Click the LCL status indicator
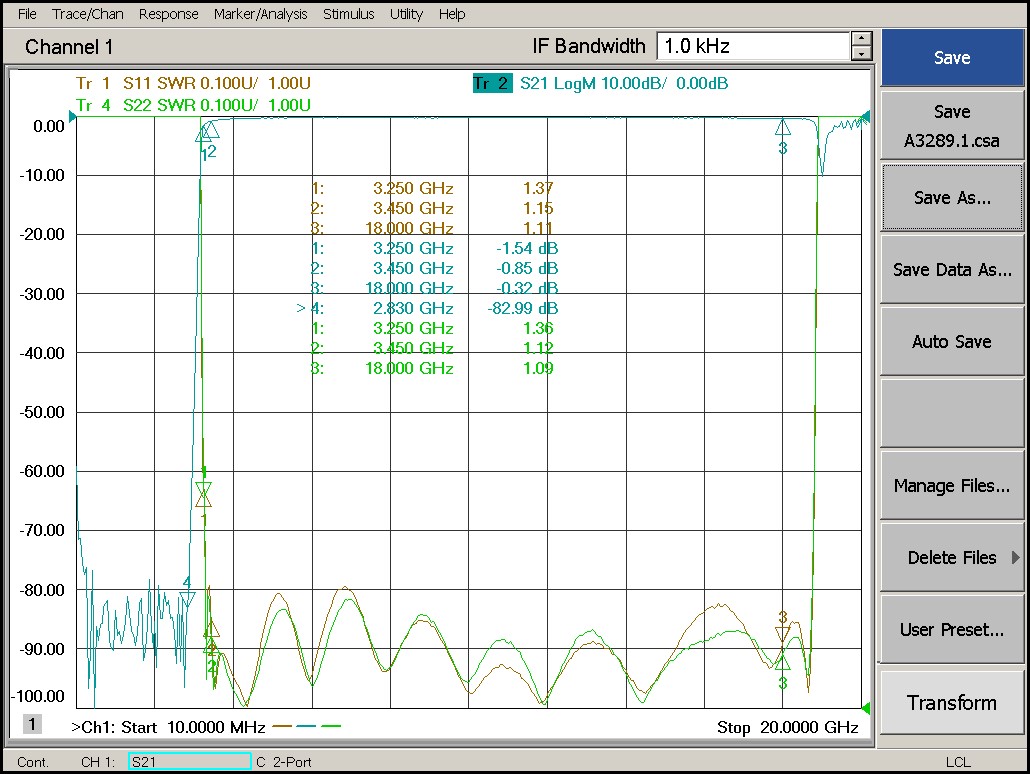The height and width of the screenshot is (774, 1030). 958,762
